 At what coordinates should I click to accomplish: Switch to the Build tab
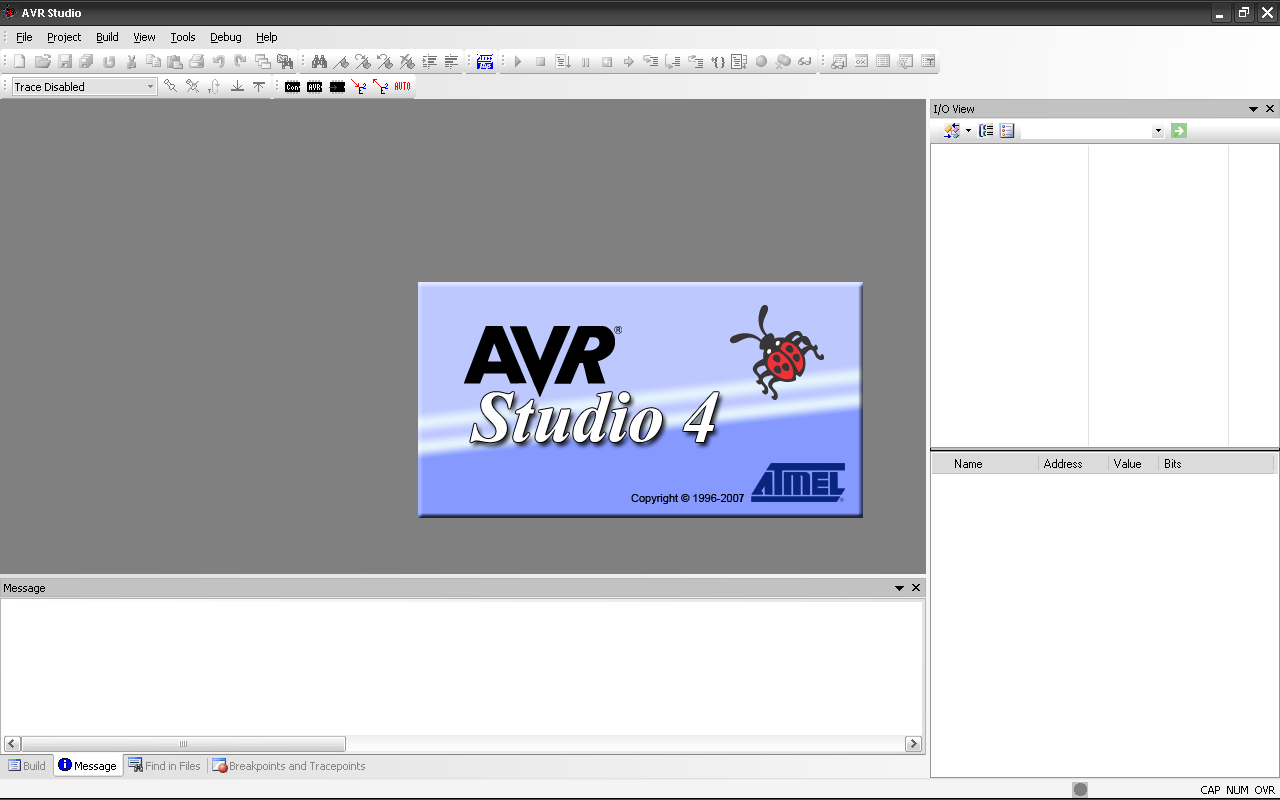point(27,766)
